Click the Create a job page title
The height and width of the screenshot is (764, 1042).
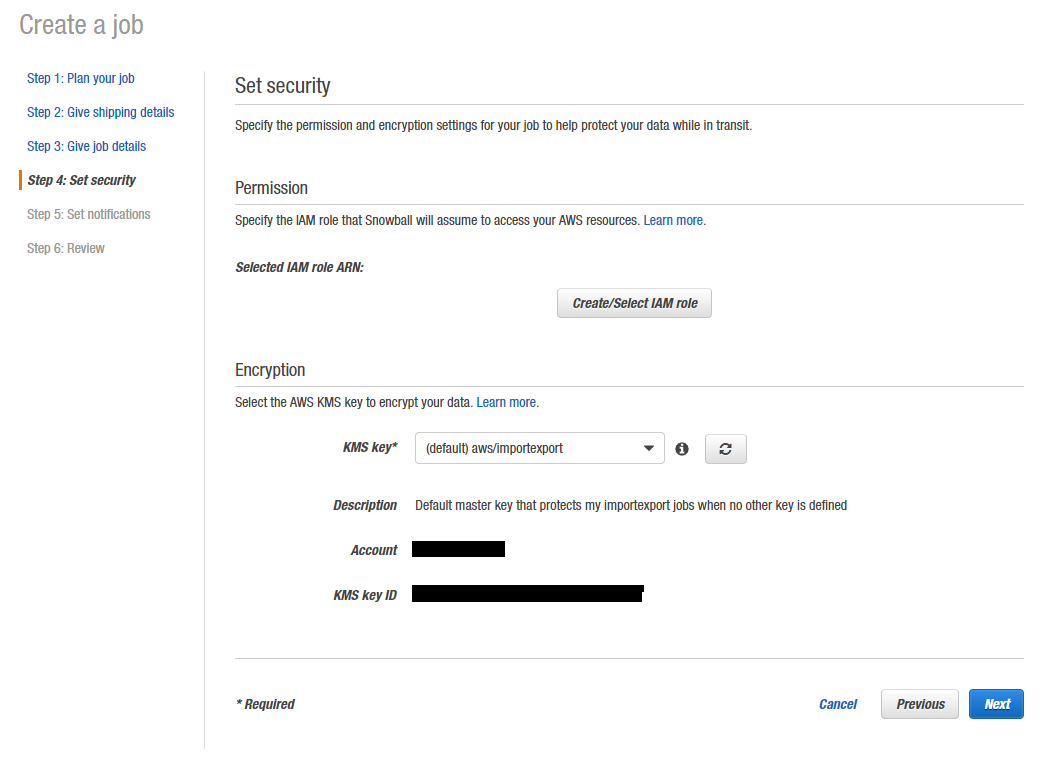(x=81, y=25)
